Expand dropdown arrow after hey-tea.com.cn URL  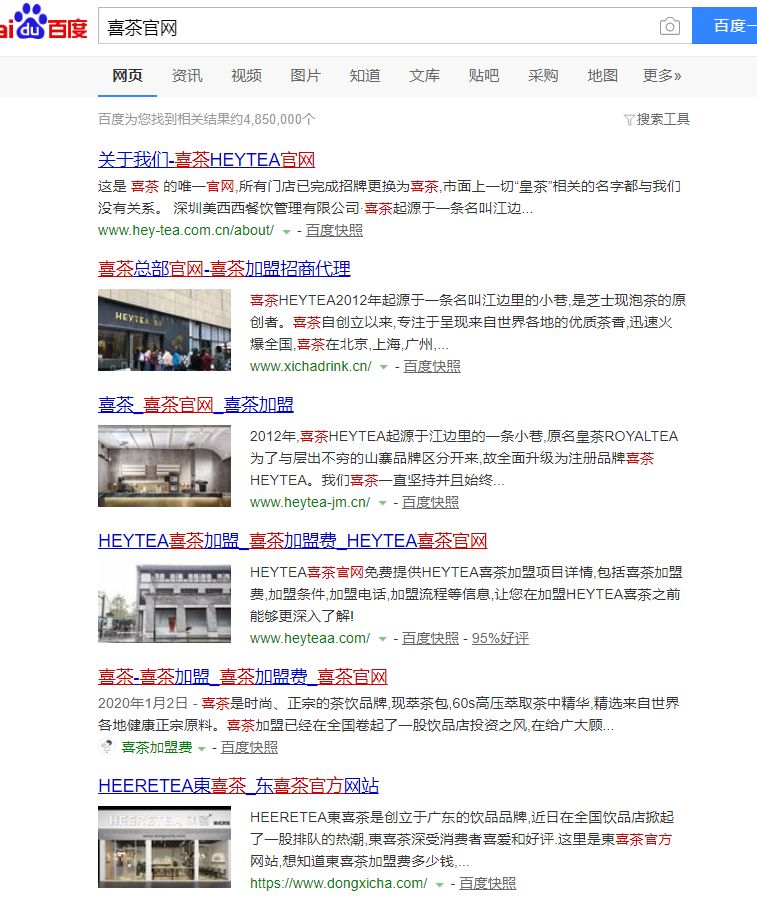click(x=286, y=232)
